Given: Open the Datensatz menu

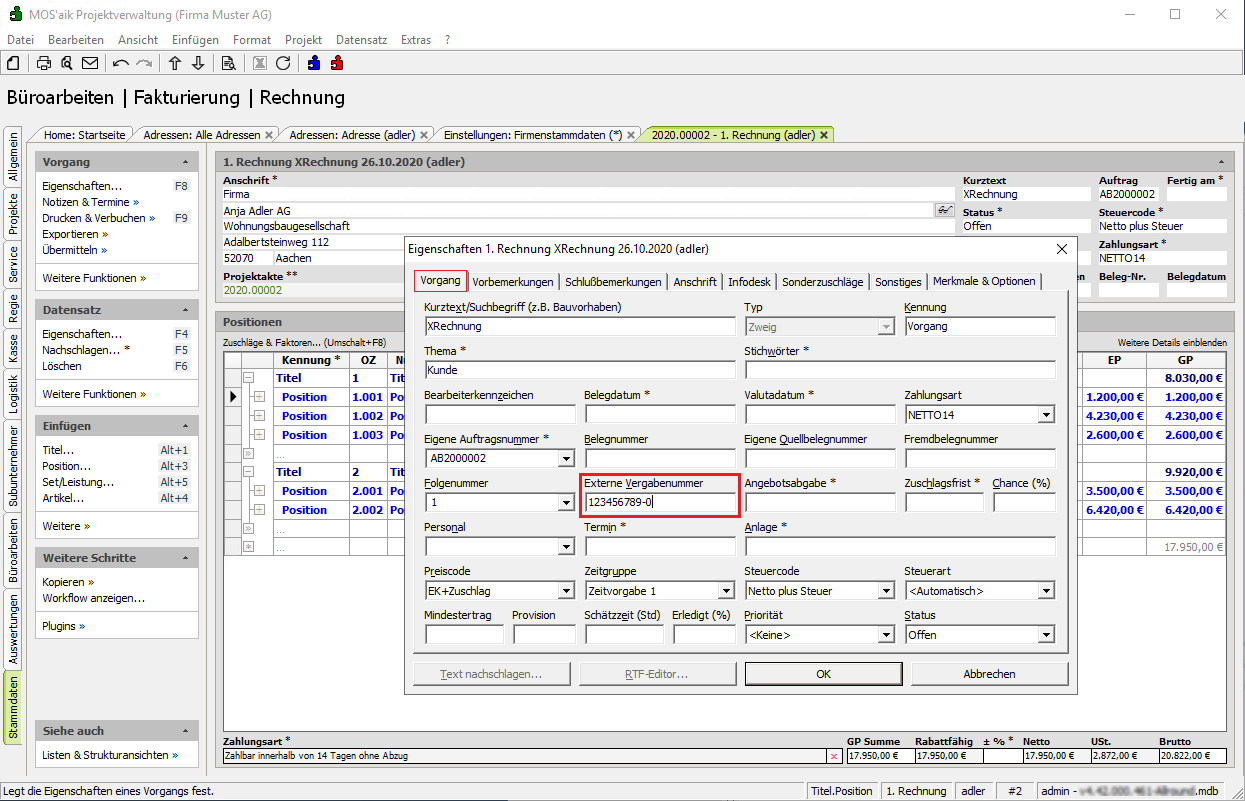Looking at the screenshot, I should [x=361, y=40].
